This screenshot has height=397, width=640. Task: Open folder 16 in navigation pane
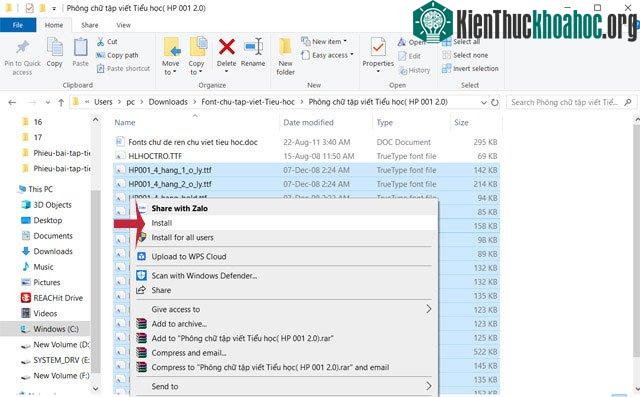38,122
